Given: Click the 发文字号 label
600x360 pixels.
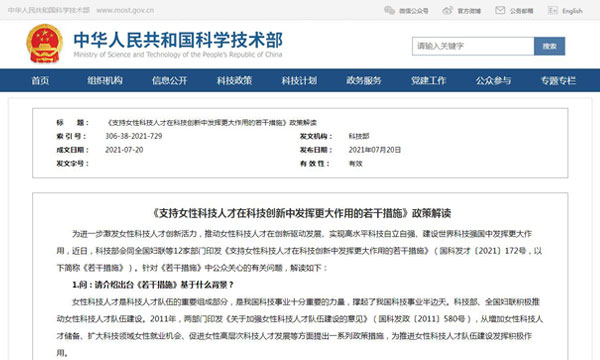Looking at the screenshot, I should [x=72, y=164].
